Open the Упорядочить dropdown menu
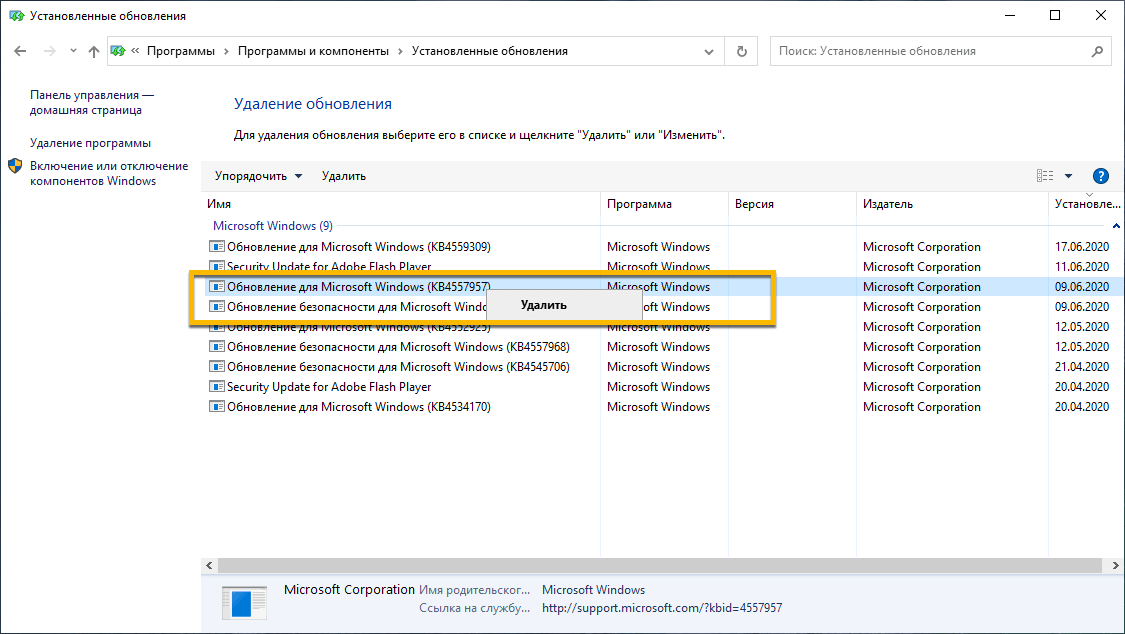Screen dimensions: 1125x634 [258, 176]
